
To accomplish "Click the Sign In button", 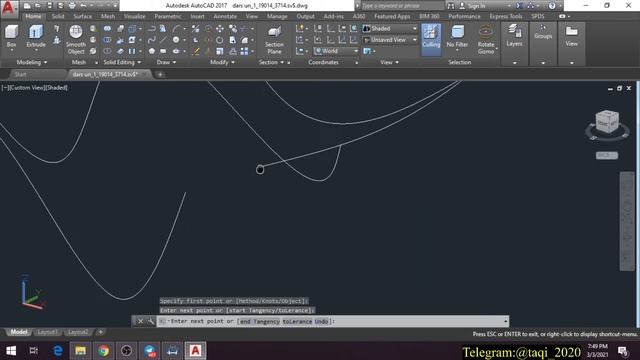I will coord(476,6).
